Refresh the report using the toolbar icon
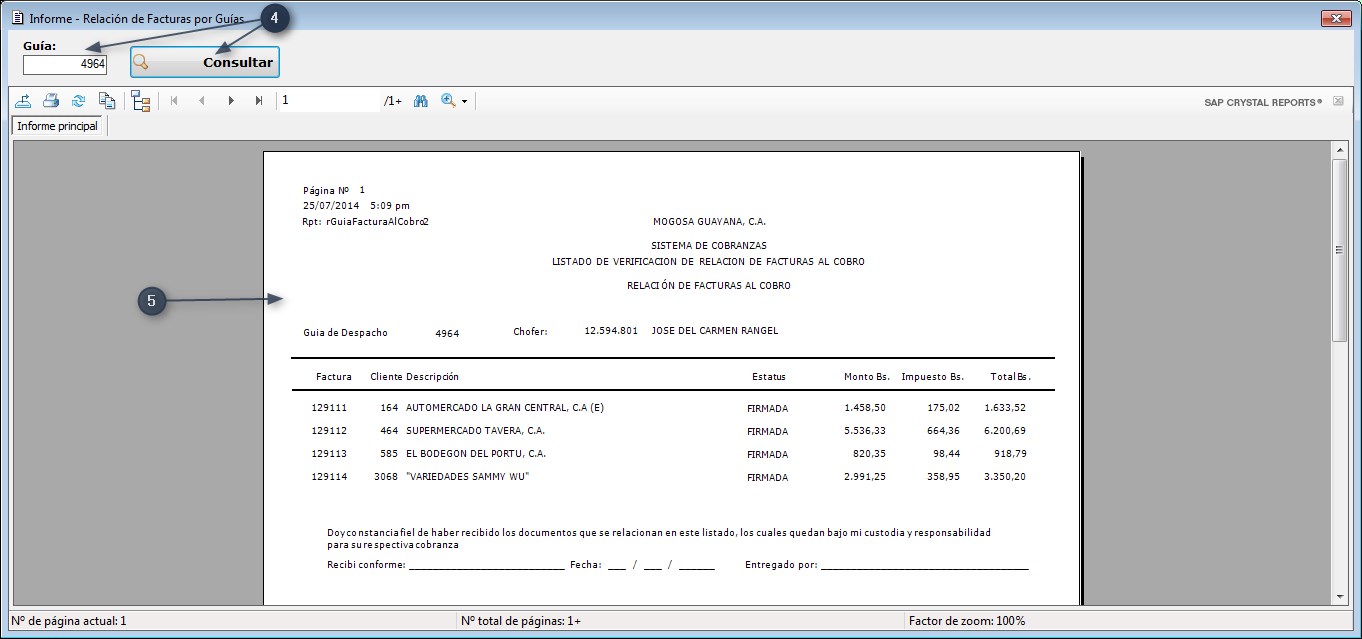The width and height of the screenshot is (1362, 639). tap(78, 101)
